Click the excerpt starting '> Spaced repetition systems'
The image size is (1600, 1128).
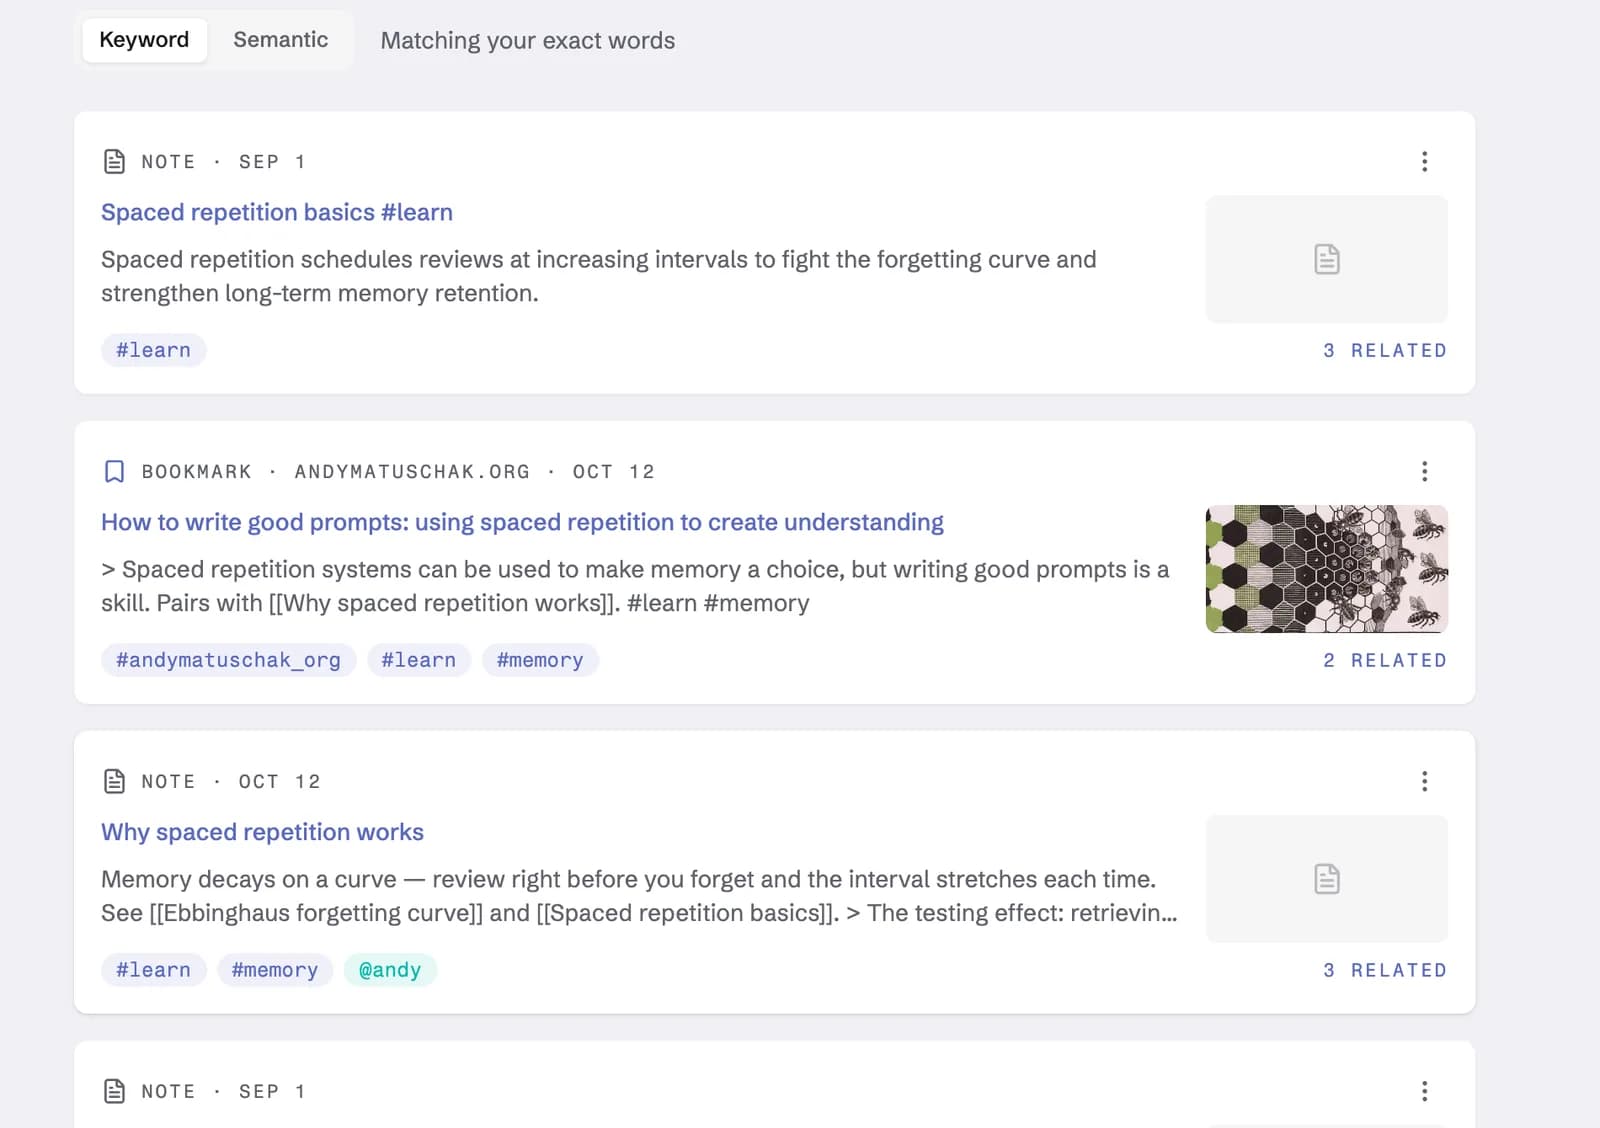tap(635, 586)
